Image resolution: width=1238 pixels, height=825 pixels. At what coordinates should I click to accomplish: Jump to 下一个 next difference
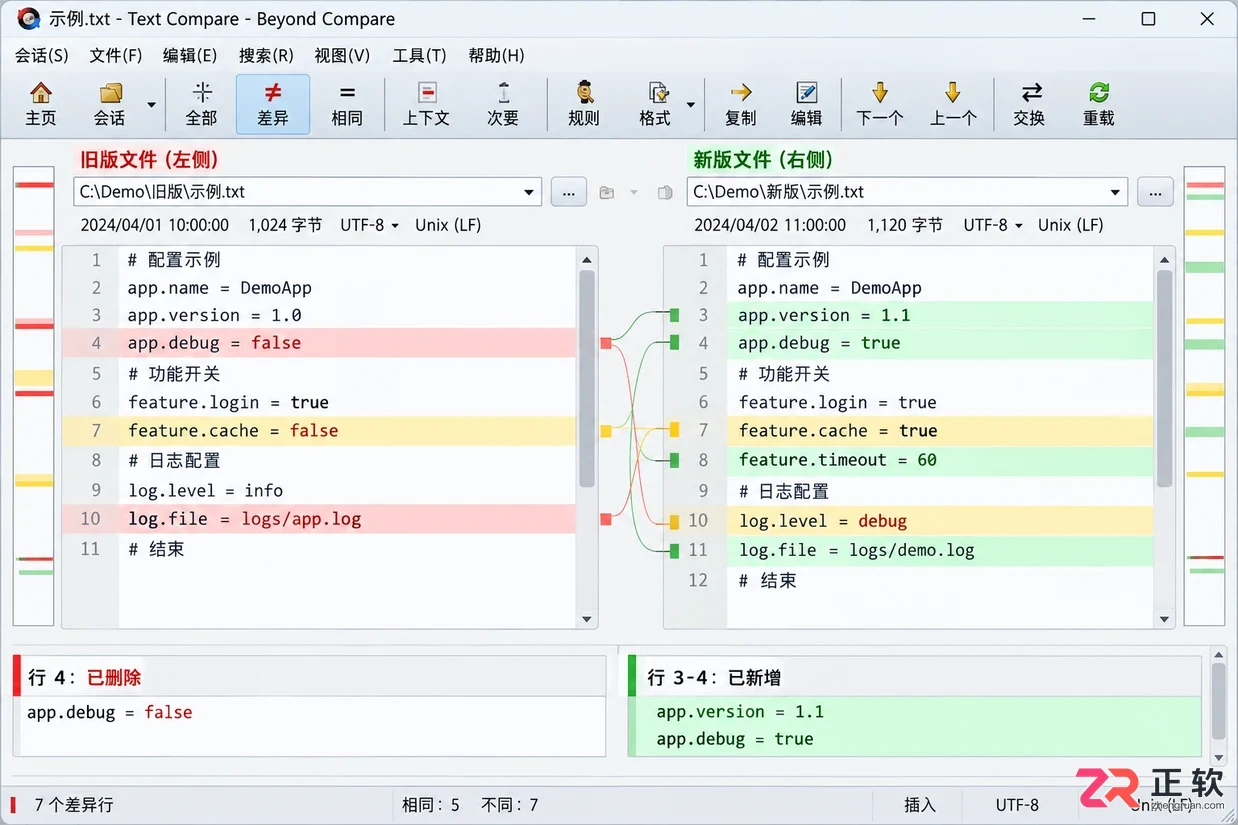point(880,104)
